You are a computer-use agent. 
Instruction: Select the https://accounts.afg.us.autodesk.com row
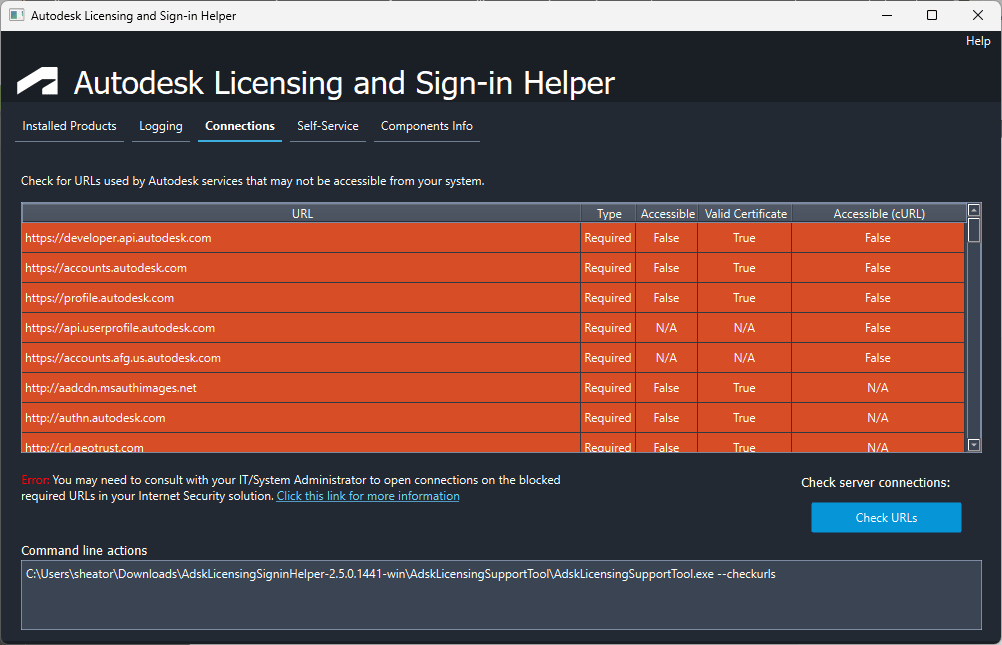(x=493, y=358)
